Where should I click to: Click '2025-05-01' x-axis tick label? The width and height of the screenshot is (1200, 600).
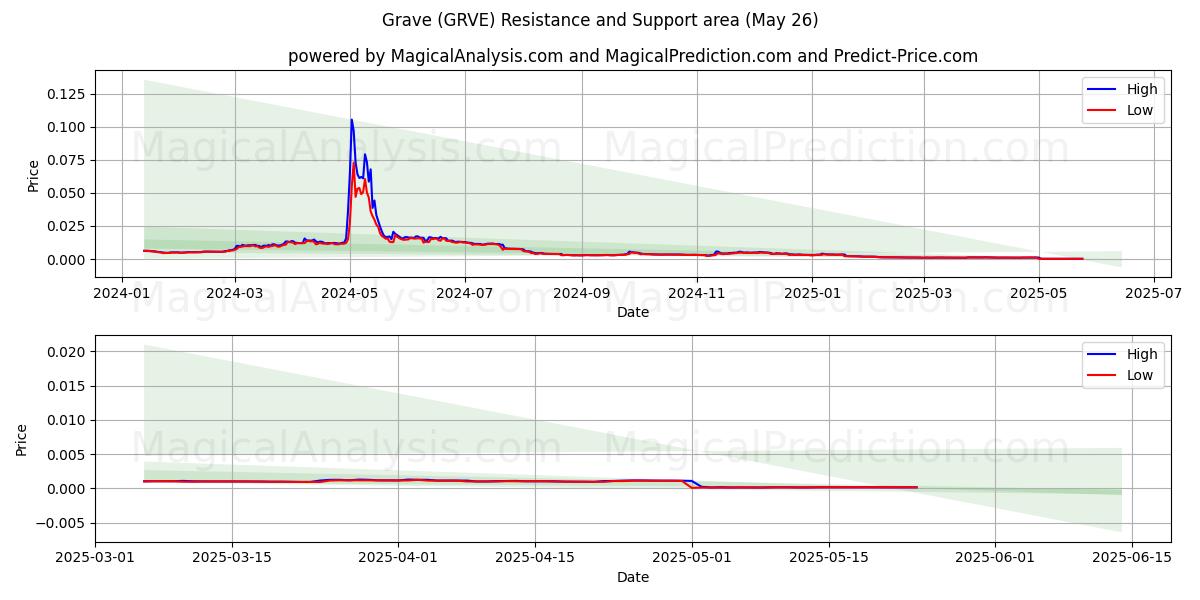pos(691,559)
